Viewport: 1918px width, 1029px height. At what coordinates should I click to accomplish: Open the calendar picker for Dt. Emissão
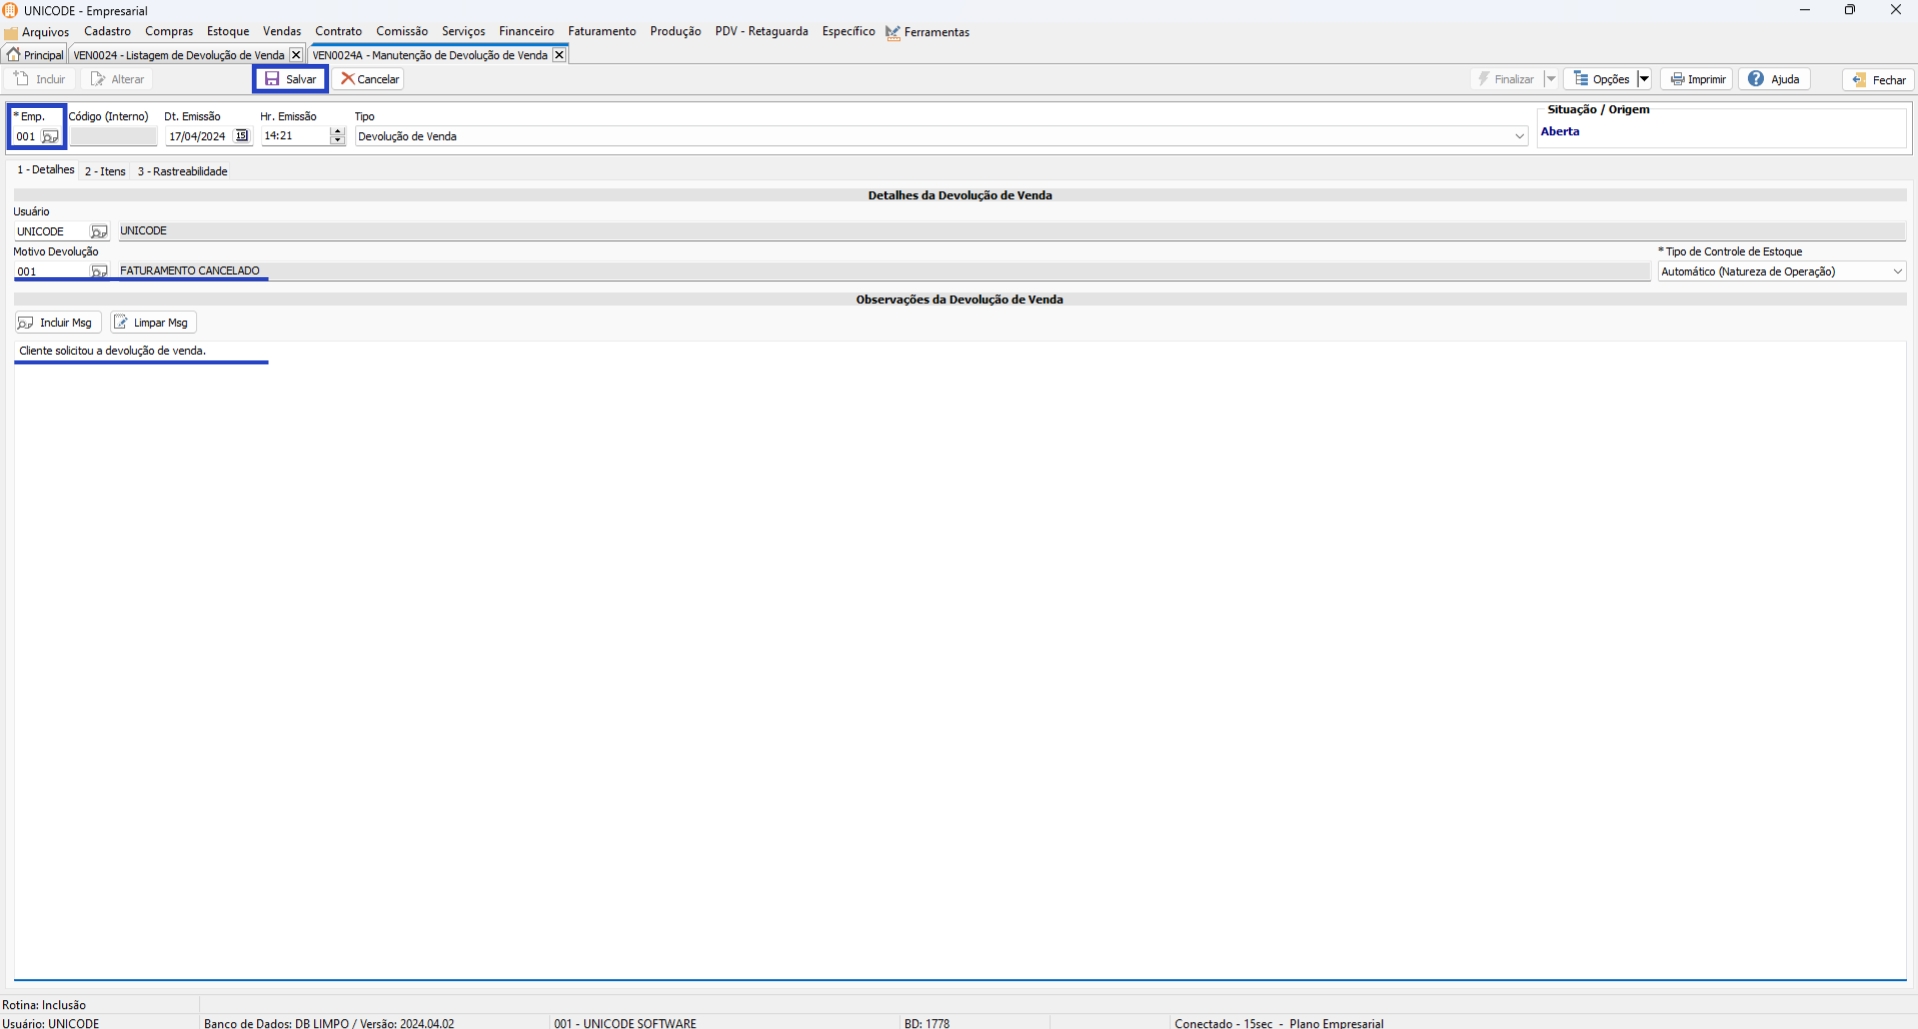[241, 136]
